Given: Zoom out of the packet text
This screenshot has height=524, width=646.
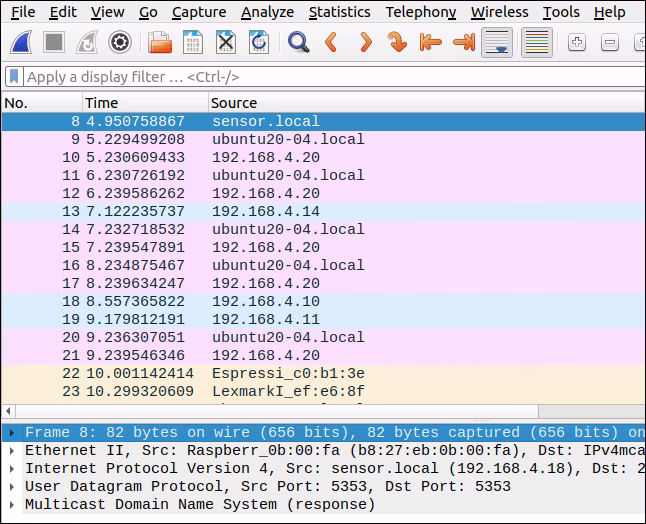Looking at the screenshot, I should tap(610, 42).
